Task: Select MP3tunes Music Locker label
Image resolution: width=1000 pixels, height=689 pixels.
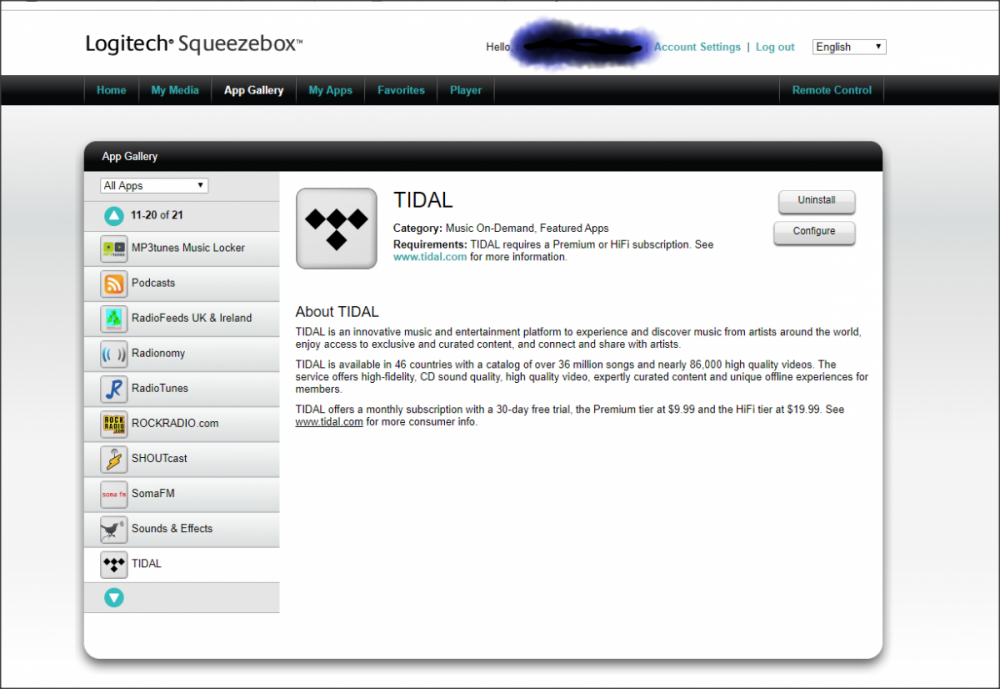Action: [x=188, y=248]
